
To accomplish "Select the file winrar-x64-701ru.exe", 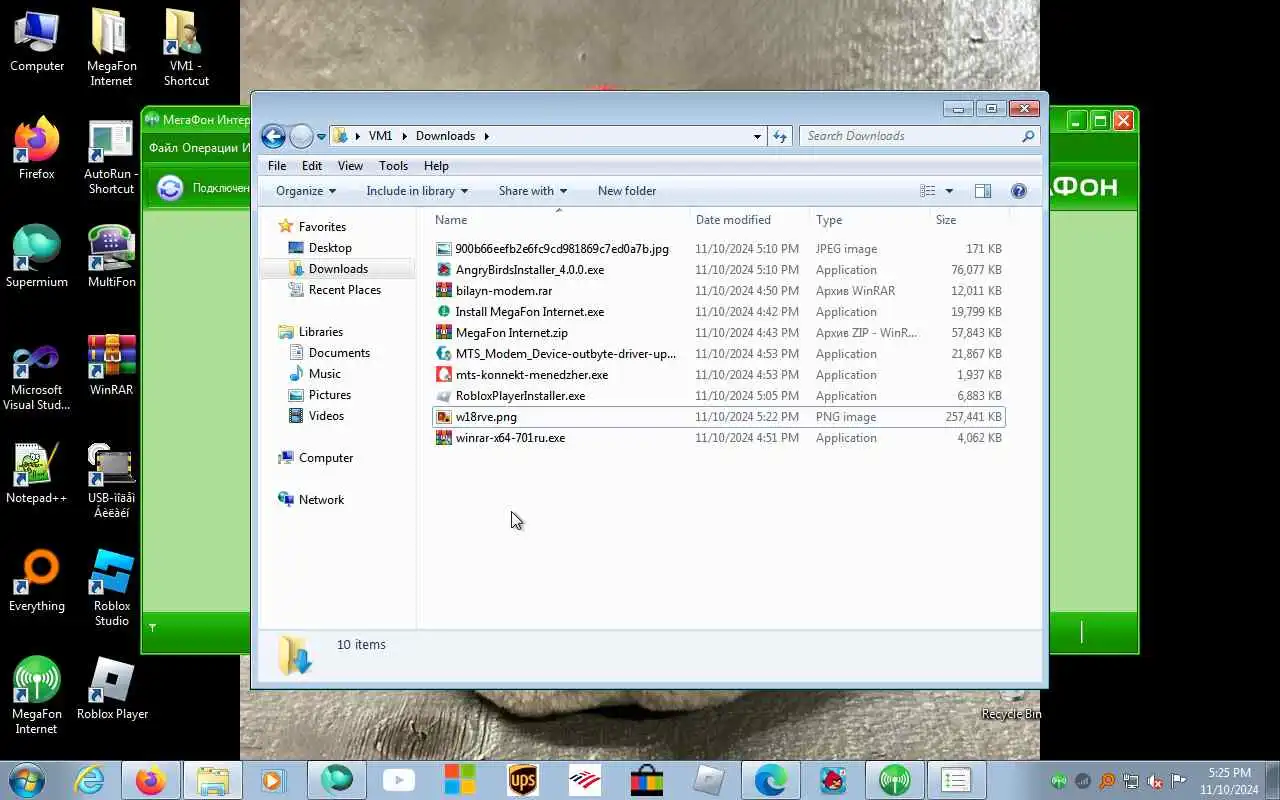I will click(x=510, y=438).
